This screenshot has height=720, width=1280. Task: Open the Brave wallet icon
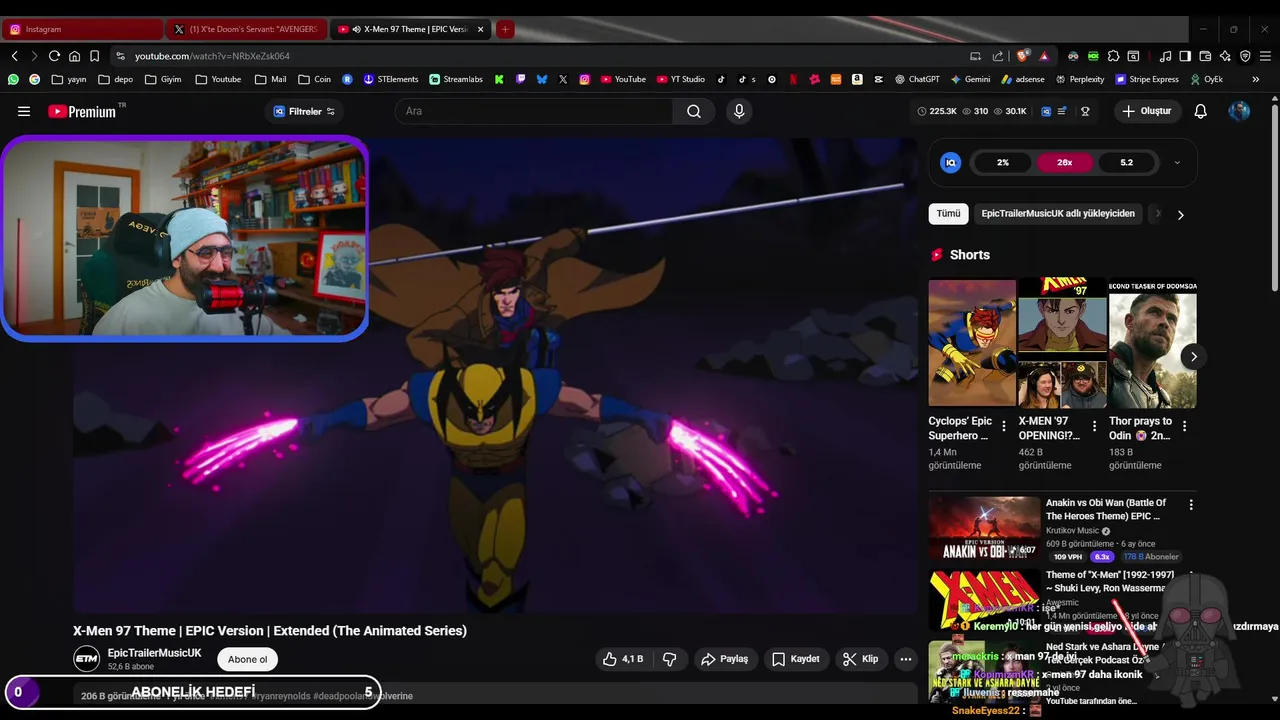pos(1205,56)
